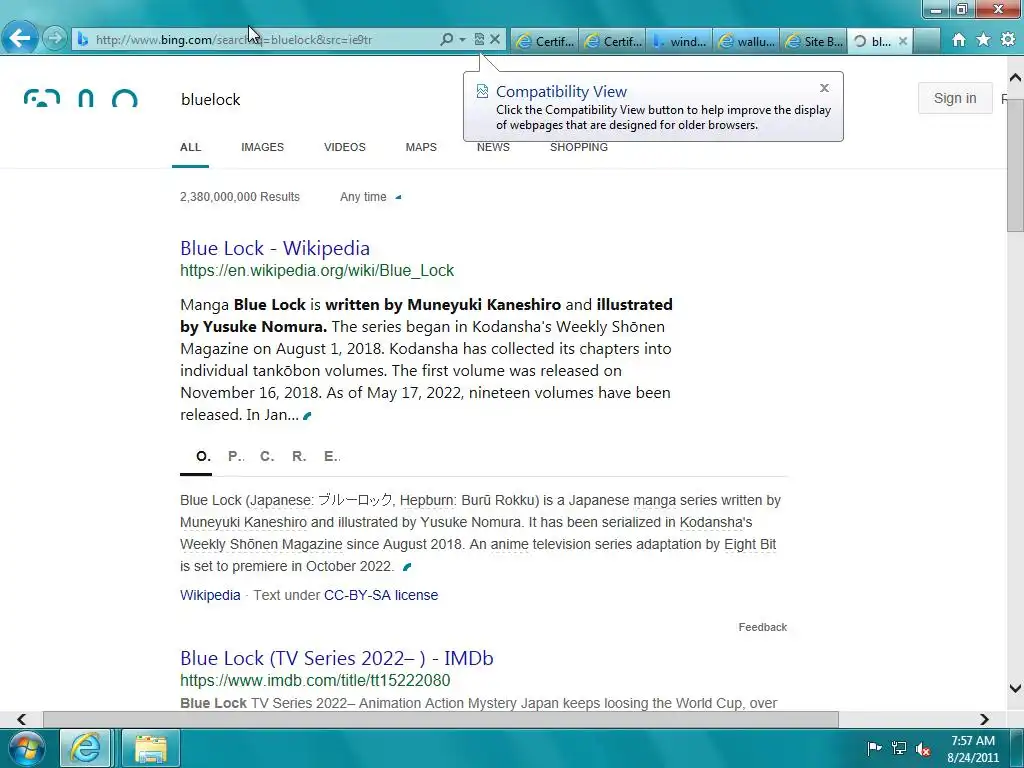Select the NEWS search category
Image resolution: width=1024 pixels, height=768 pixels.
[x=493, y=147]
